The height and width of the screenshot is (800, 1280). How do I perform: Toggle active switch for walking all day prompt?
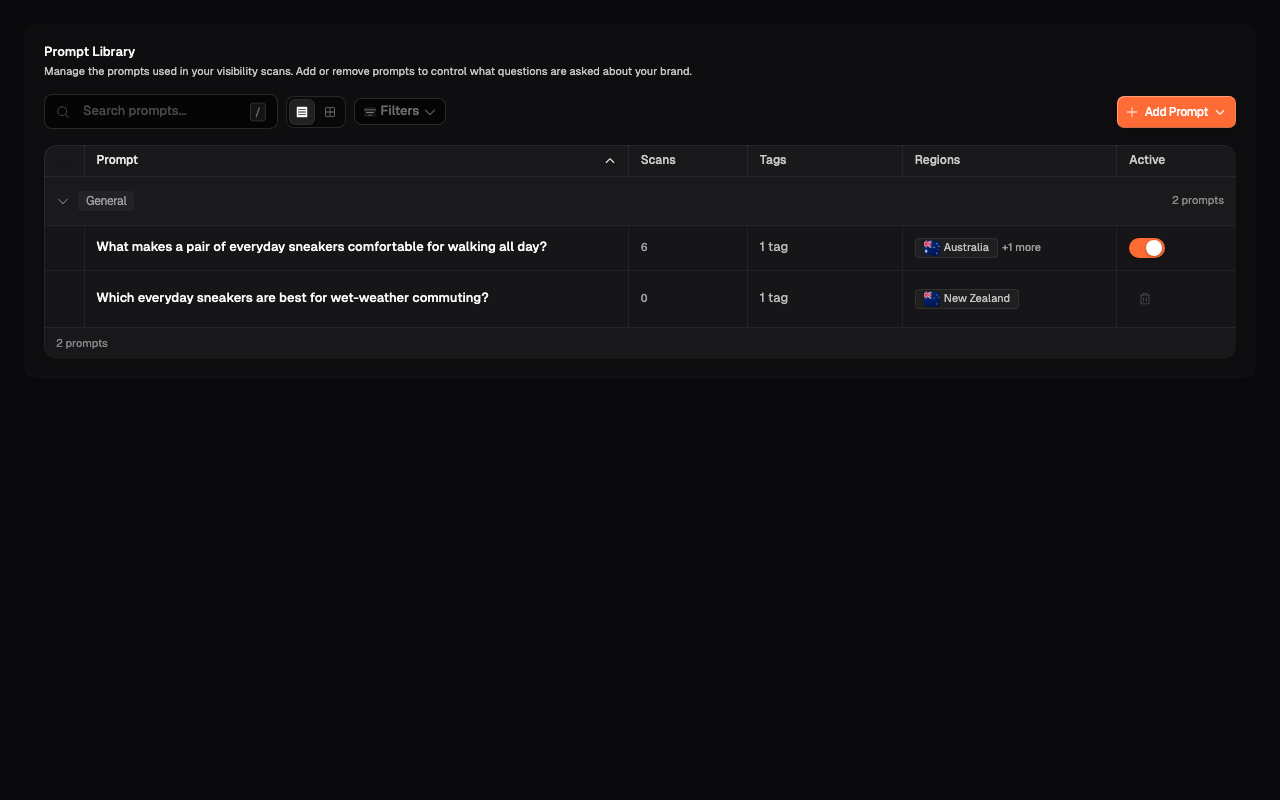click(x=1147, y=248)
